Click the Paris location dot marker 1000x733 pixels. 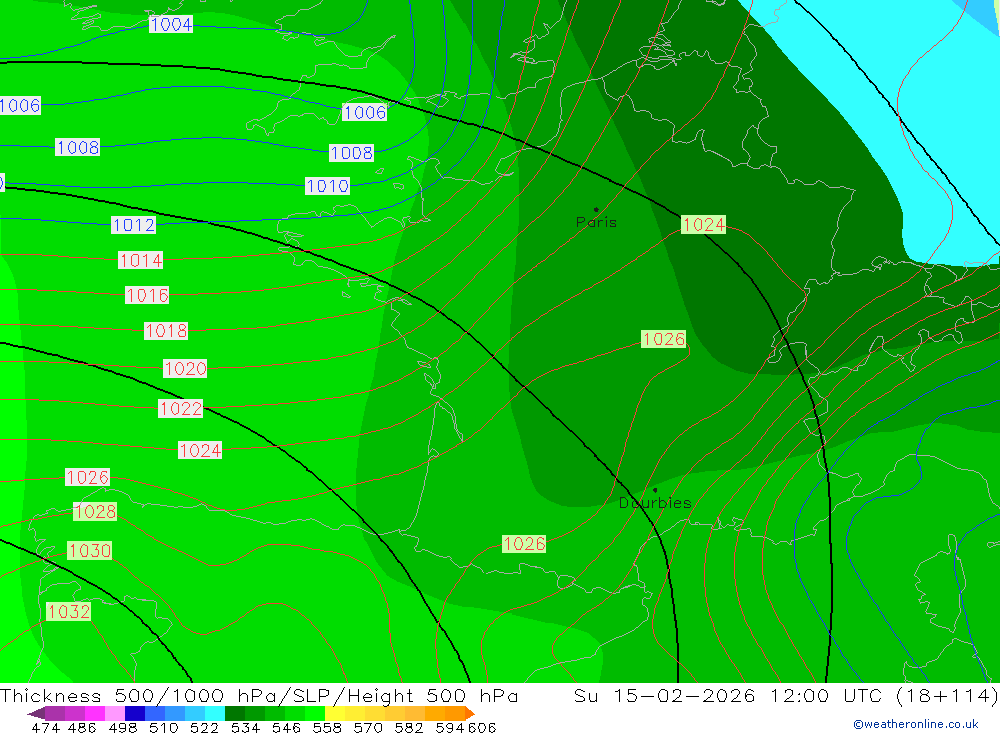tap(596, 209)
